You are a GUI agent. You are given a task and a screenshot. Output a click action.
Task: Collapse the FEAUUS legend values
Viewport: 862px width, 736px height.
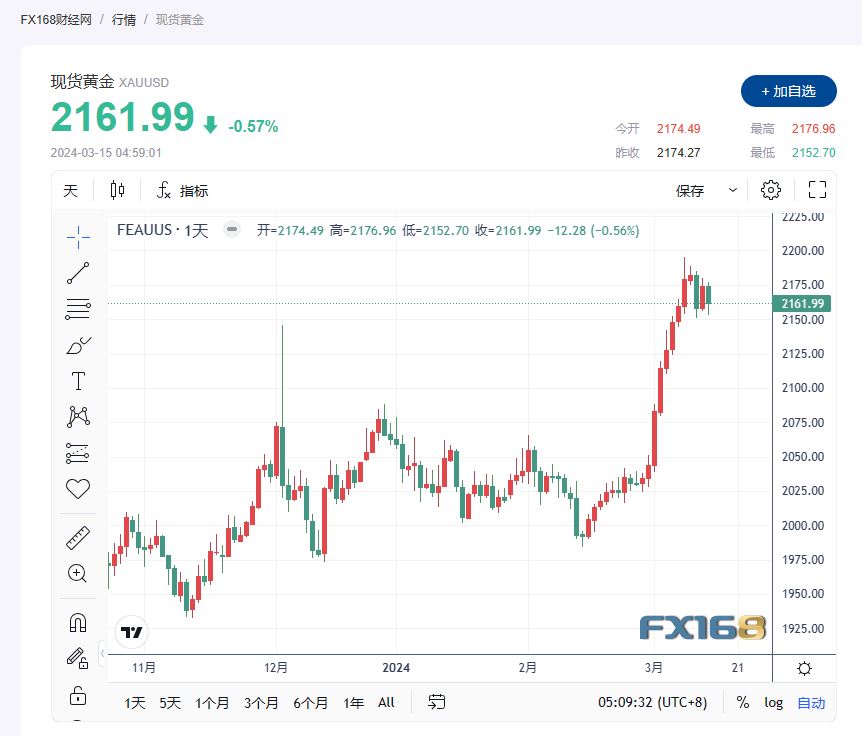tap(231, 230)
